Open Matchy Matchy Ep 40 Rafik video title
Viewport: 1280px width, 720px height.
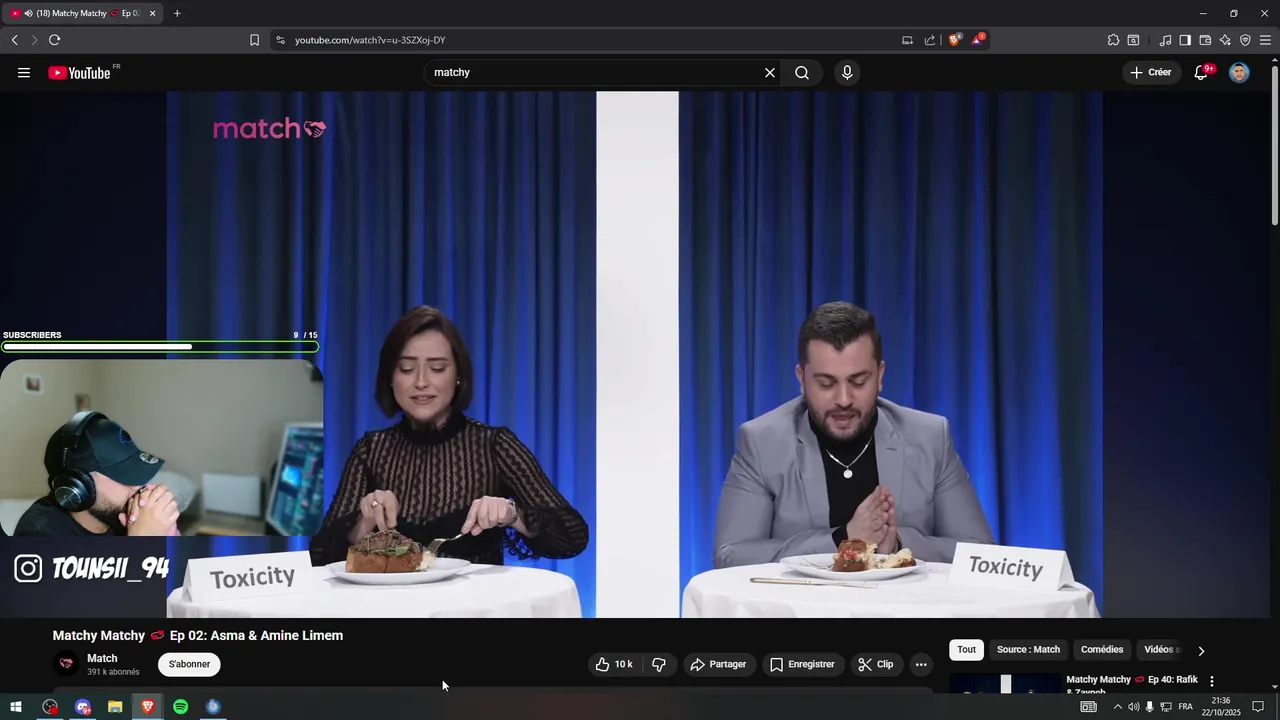[1131, 684]
